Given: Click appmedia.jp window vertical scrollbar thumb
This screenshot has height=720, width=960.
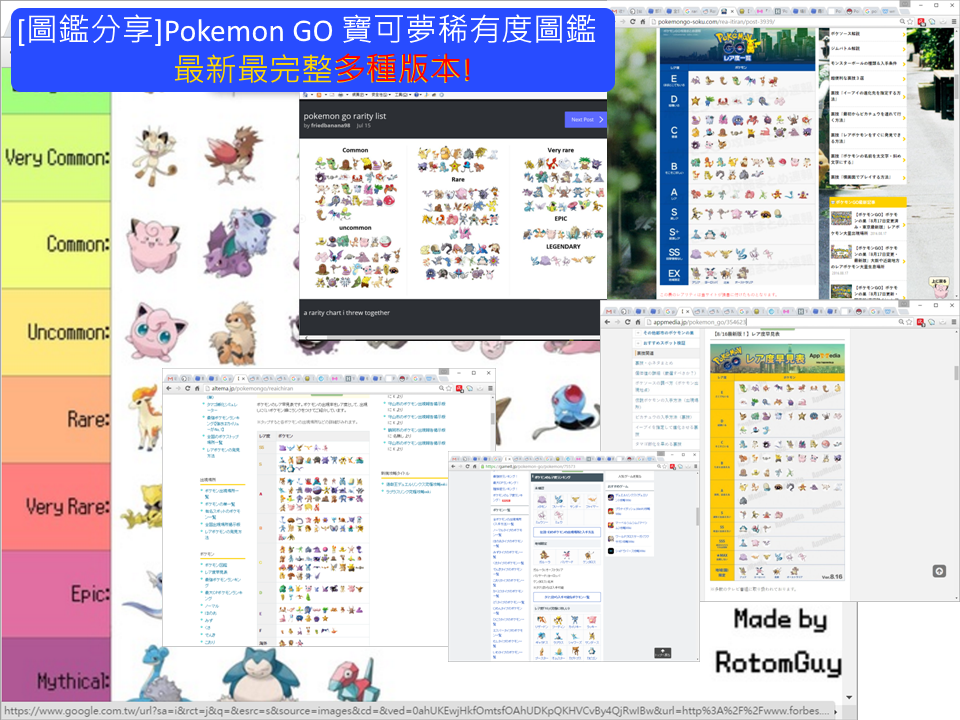Looking at the screenshot, I should tap(956, 372).
